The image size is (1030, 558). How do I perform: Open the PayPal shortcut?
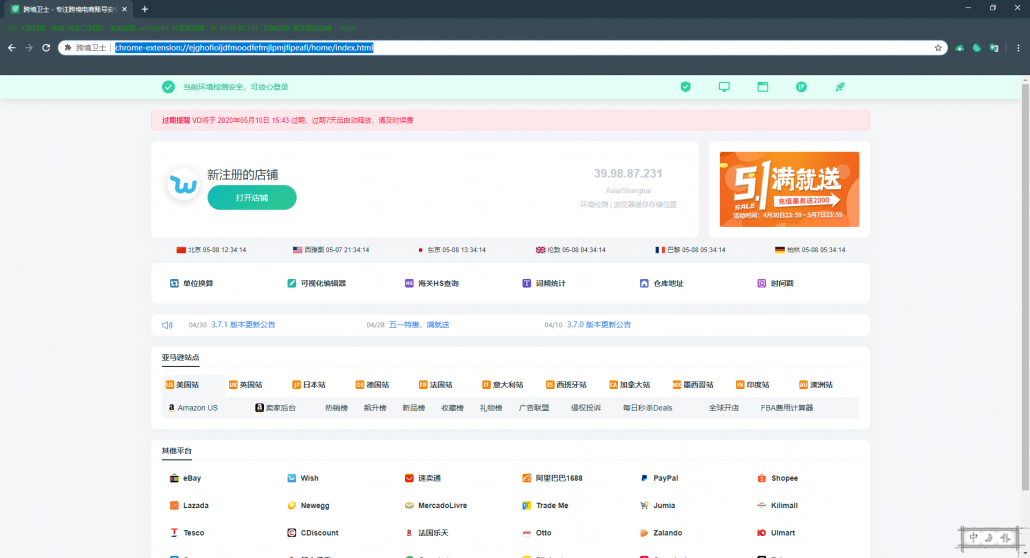[659, 478]
